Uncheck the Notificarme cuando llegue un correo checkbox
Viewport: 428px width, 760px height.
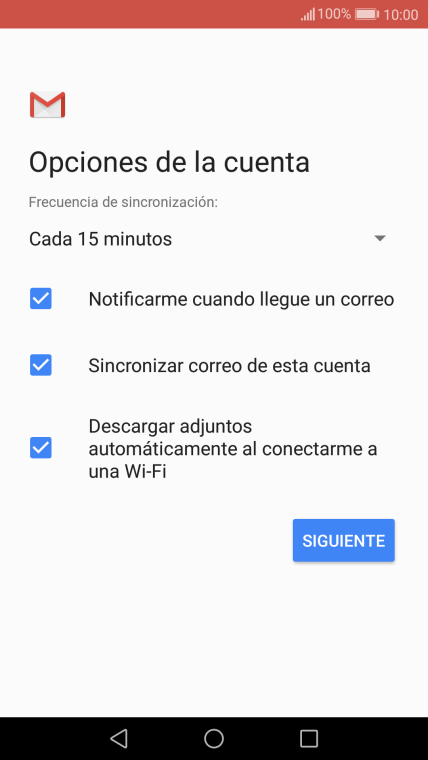tap(41, 299)
